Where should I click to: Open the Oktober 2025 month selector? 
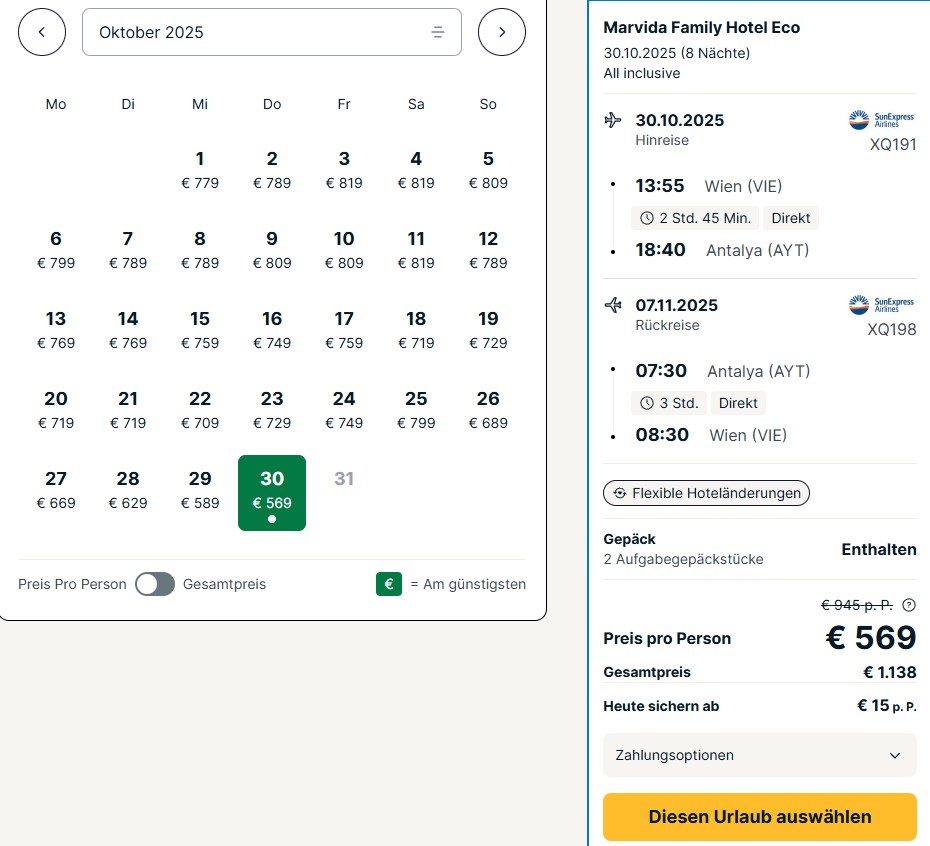click(x=272, y=32)
